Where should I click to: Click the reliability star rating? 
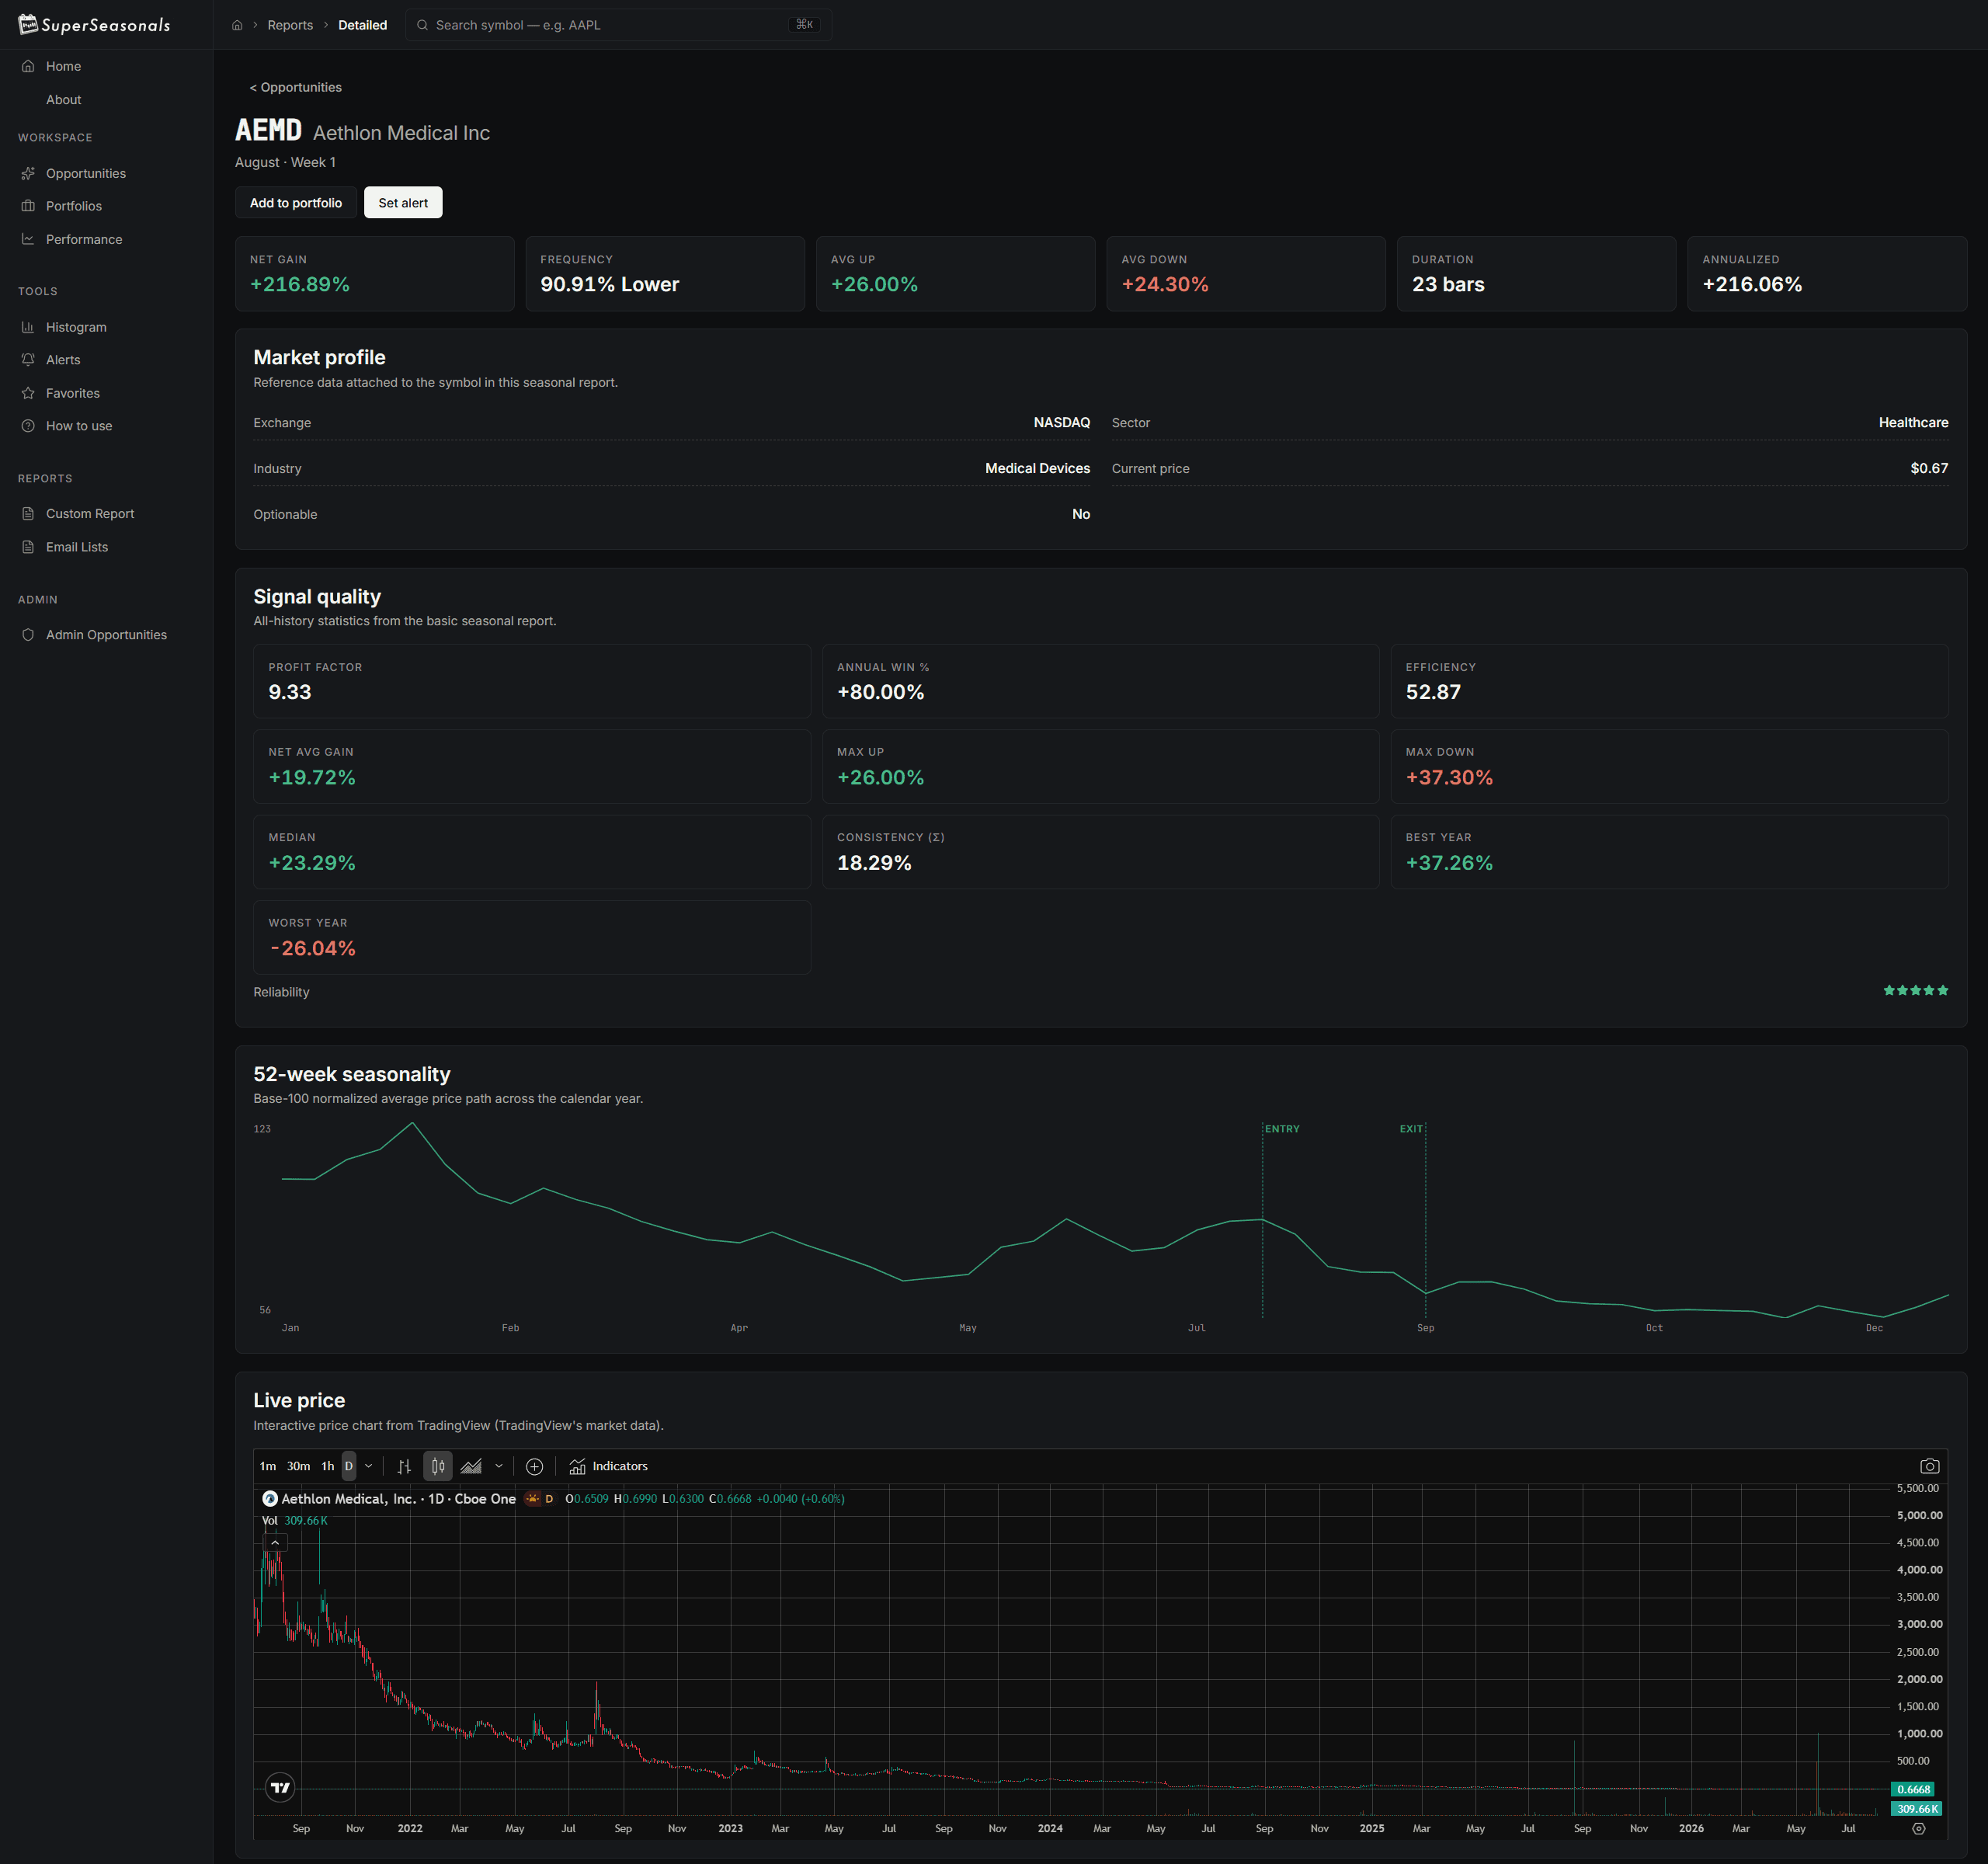[x=1915, y=991]
